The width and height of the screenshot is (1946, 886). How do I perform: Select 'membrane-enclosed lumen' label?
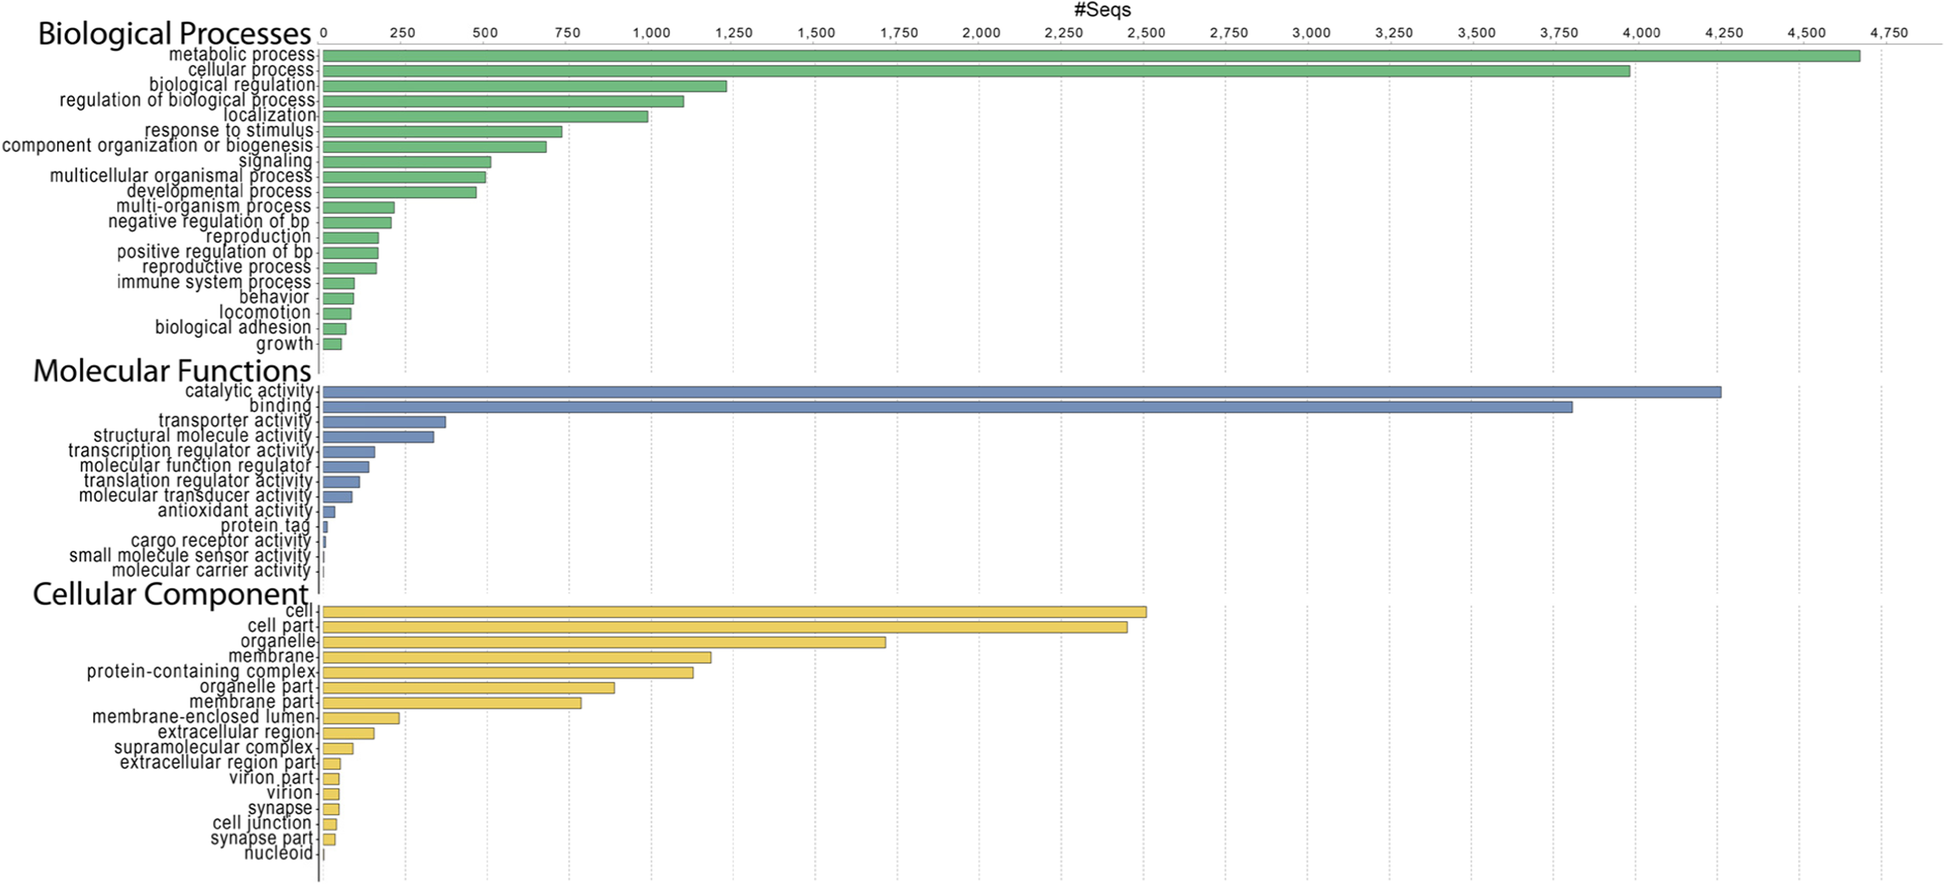(x=204, y=717)
